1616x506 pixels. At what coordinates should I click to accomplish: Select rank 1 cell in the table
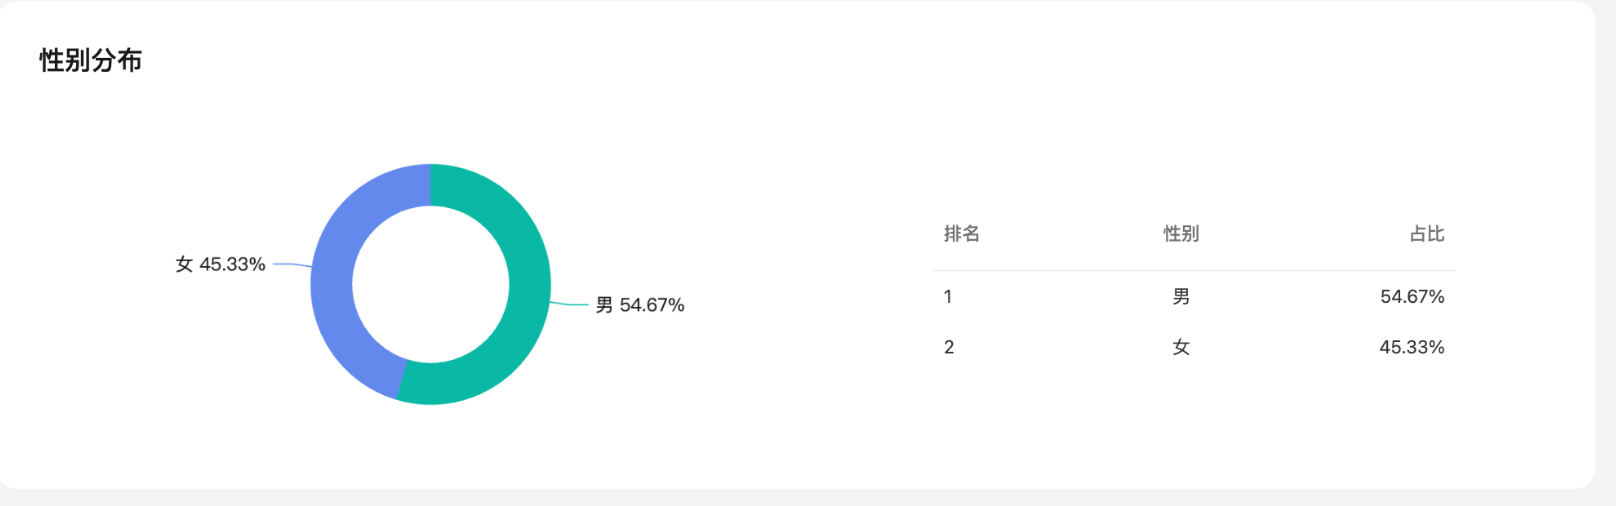(x=948, y=297)
